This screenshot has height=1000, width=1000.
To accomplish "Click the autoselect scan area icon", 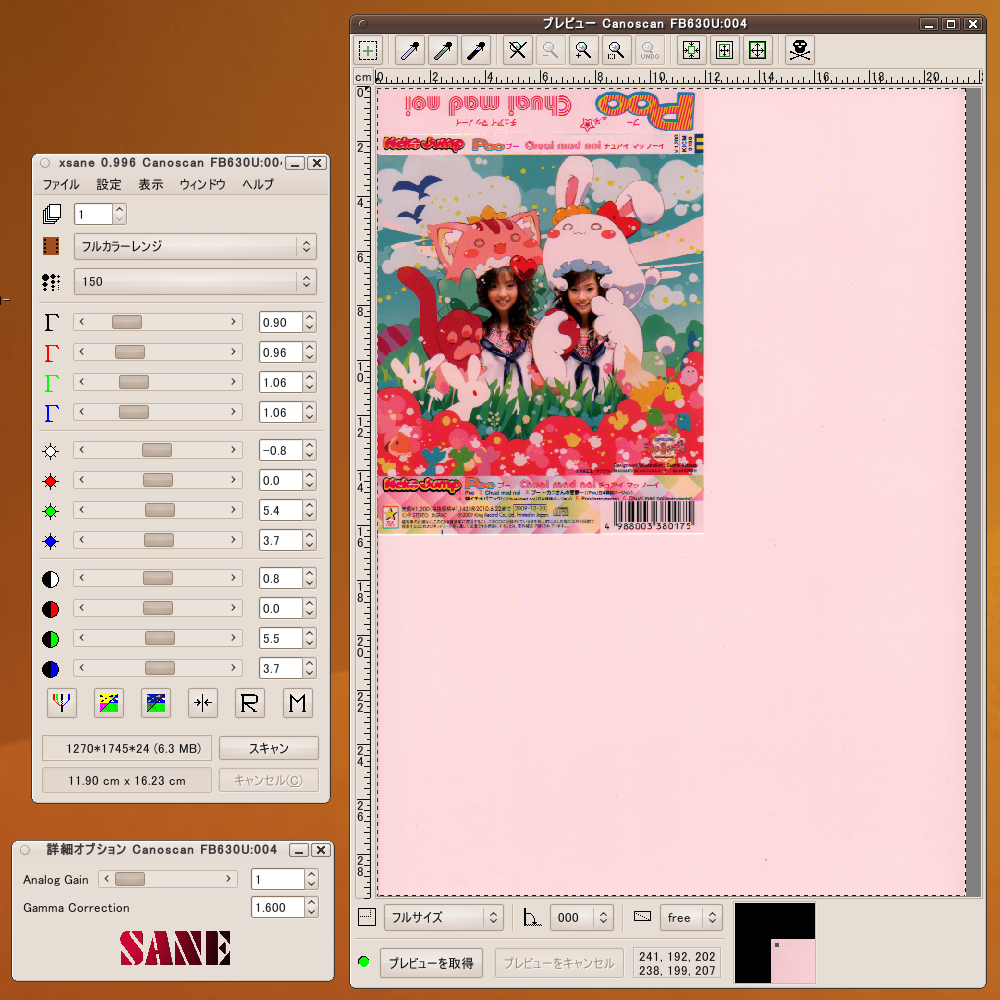I will coord(691,50).
